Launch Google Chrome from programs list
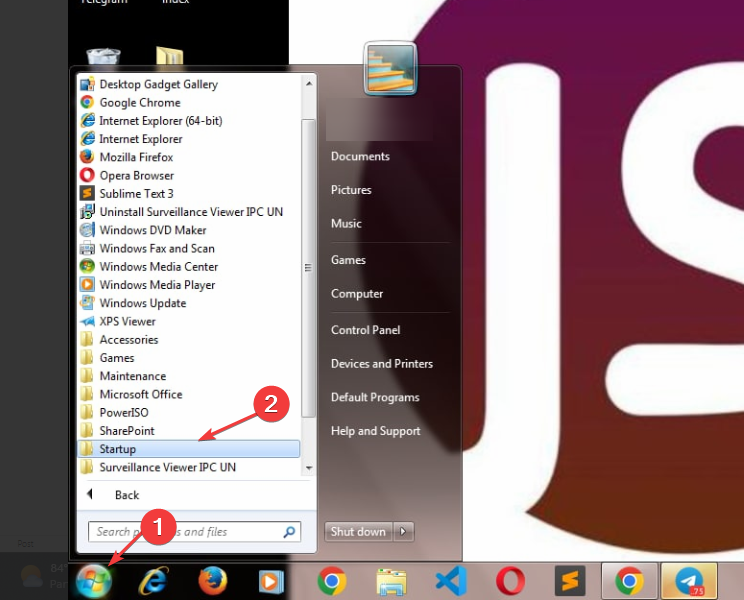This screenshot has width=744, height=600. [188, 102]
